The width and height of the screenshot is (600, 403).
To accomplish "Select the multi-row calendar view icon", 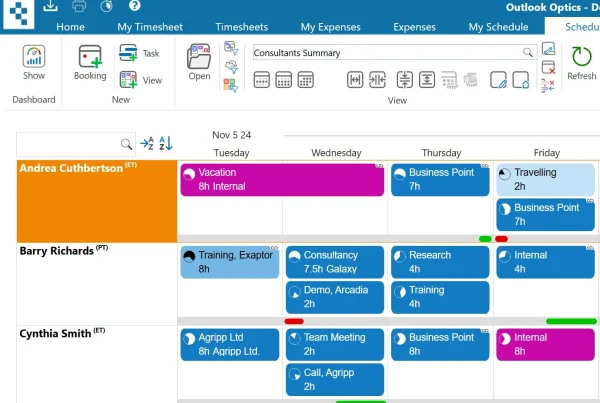I will pos(306,80).
